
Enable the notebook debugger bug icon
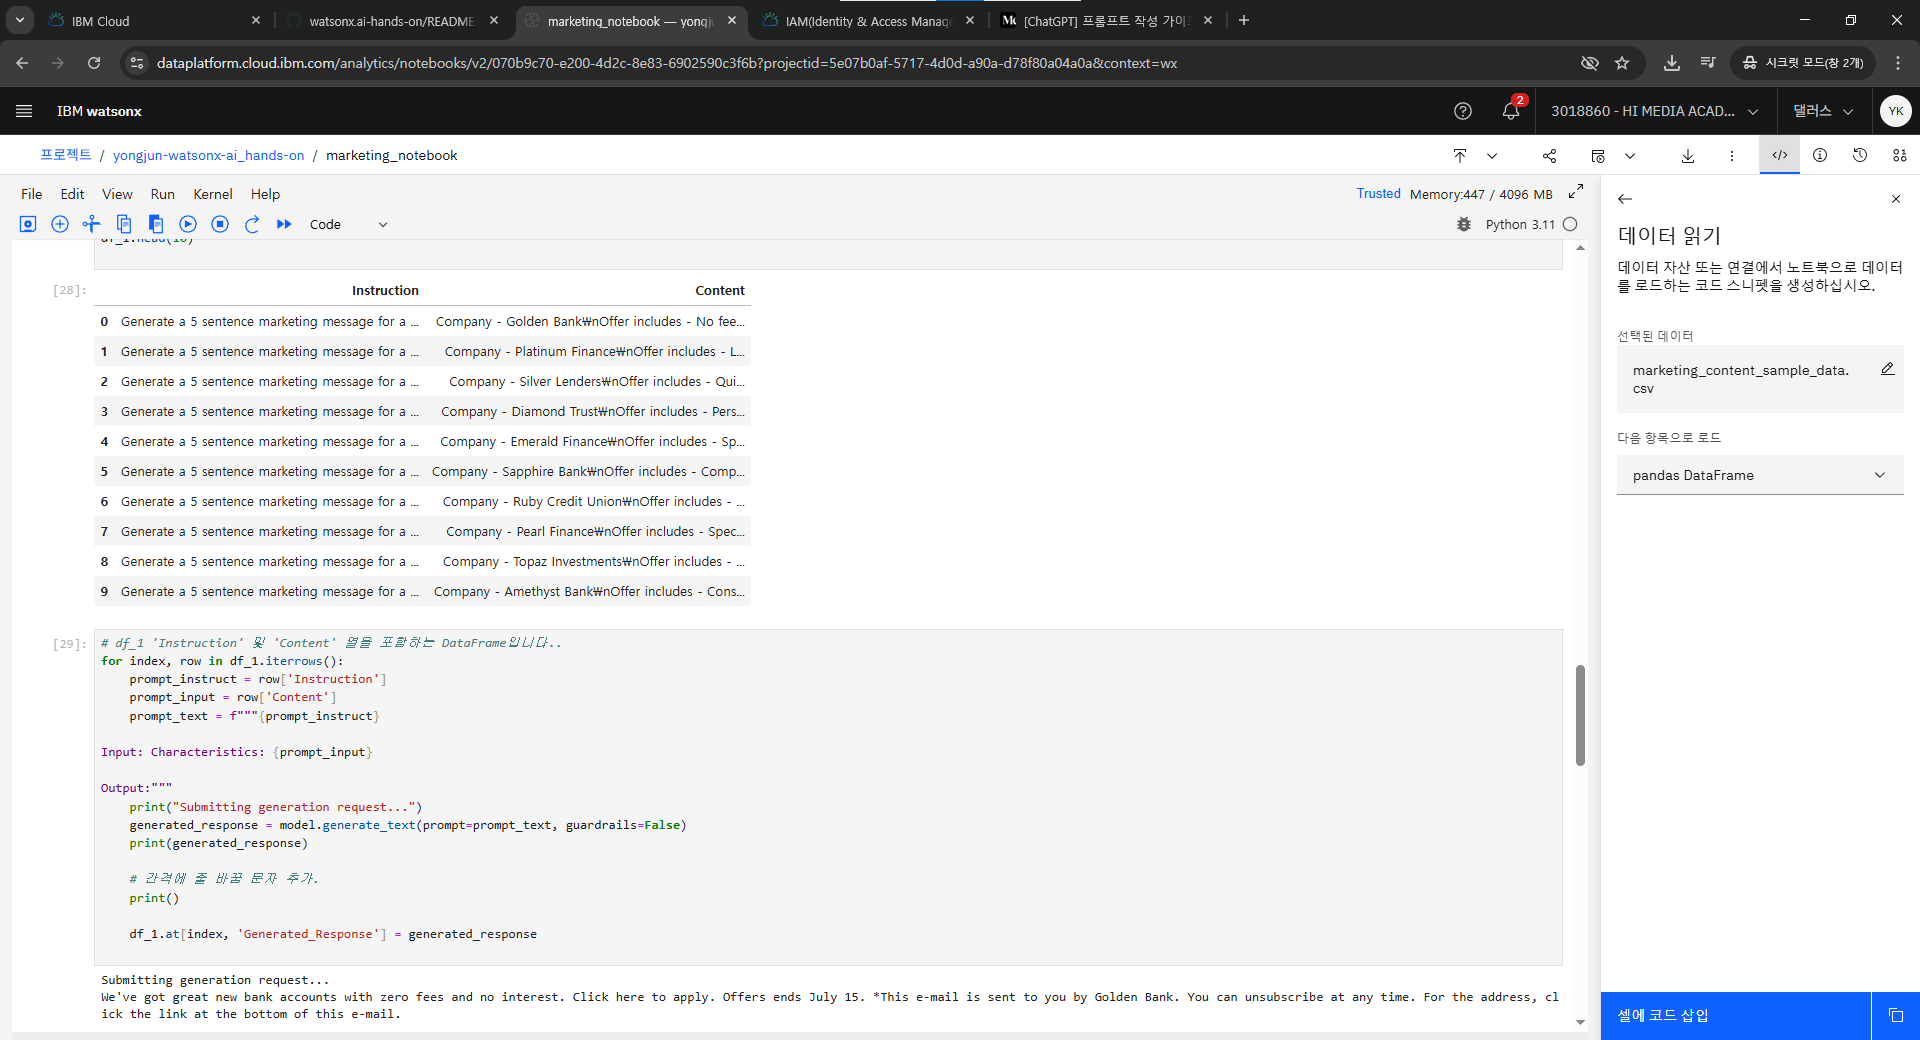coord(1464,224)
